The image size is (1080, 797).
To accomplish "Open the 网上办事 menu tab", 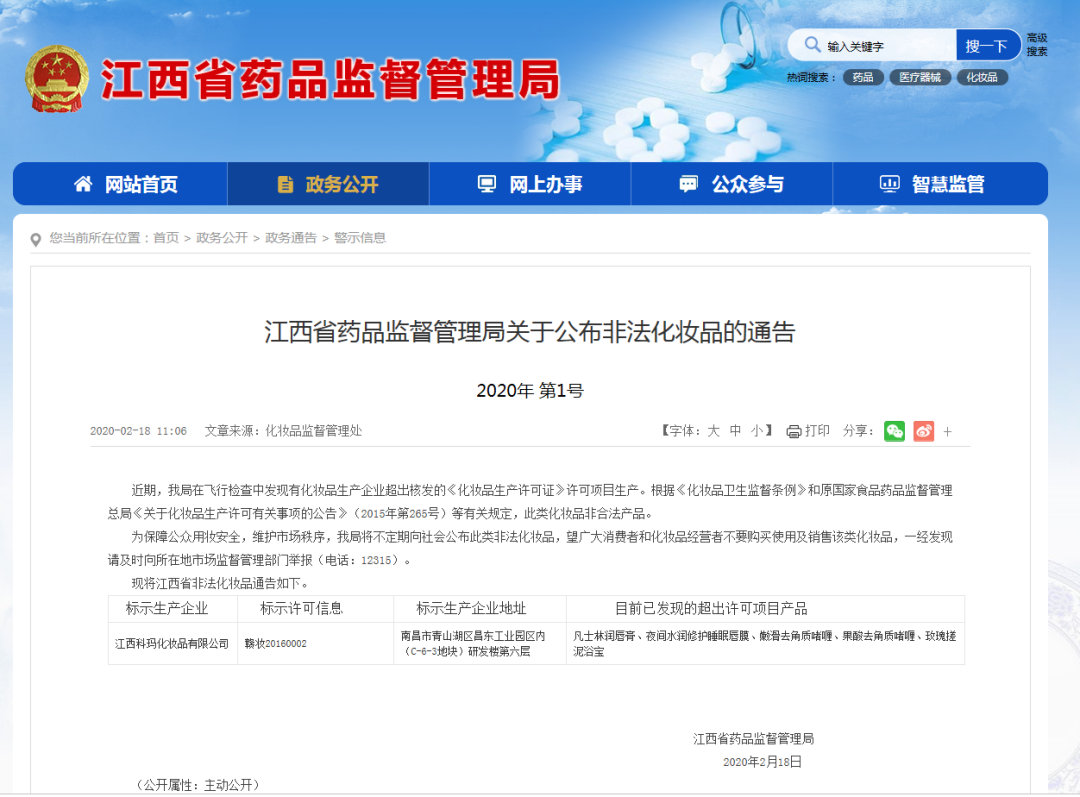I will tap(530, 184).
